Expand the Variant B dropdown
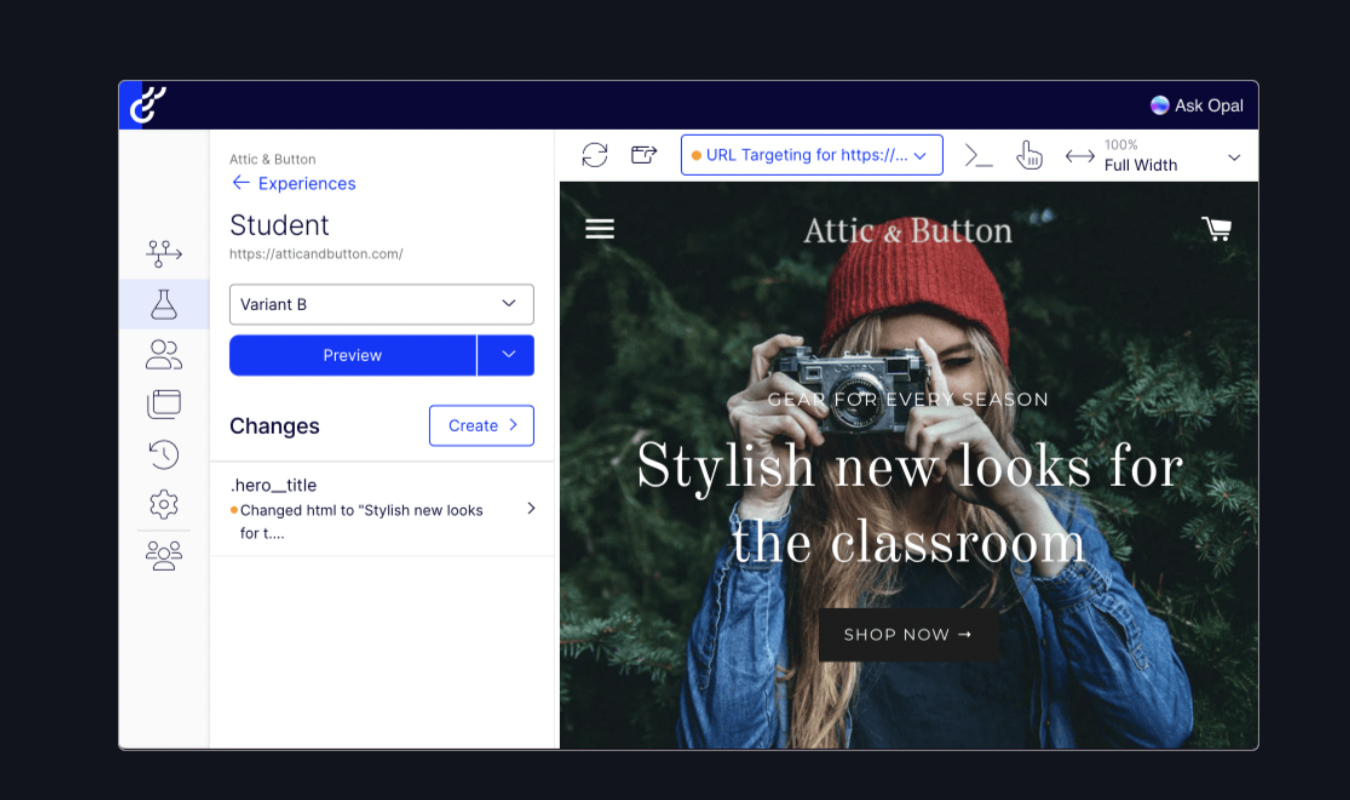 (381, 304)
